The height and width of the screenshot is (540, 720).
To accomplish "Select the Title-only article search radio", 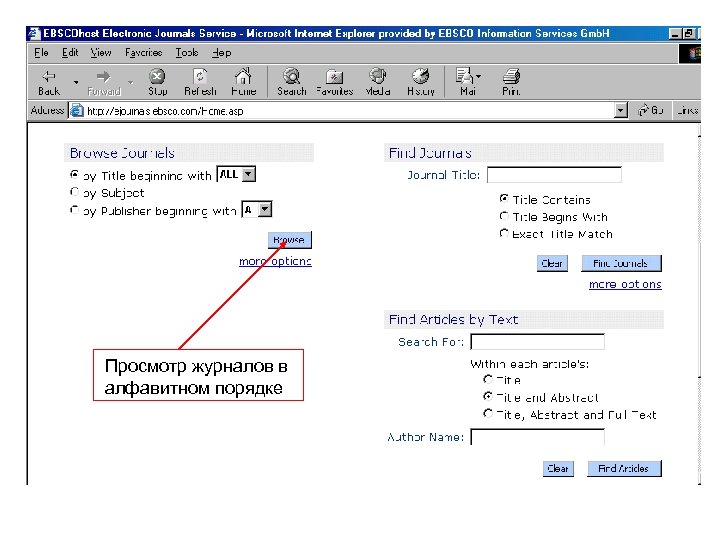I will click(x=488, y=379).
